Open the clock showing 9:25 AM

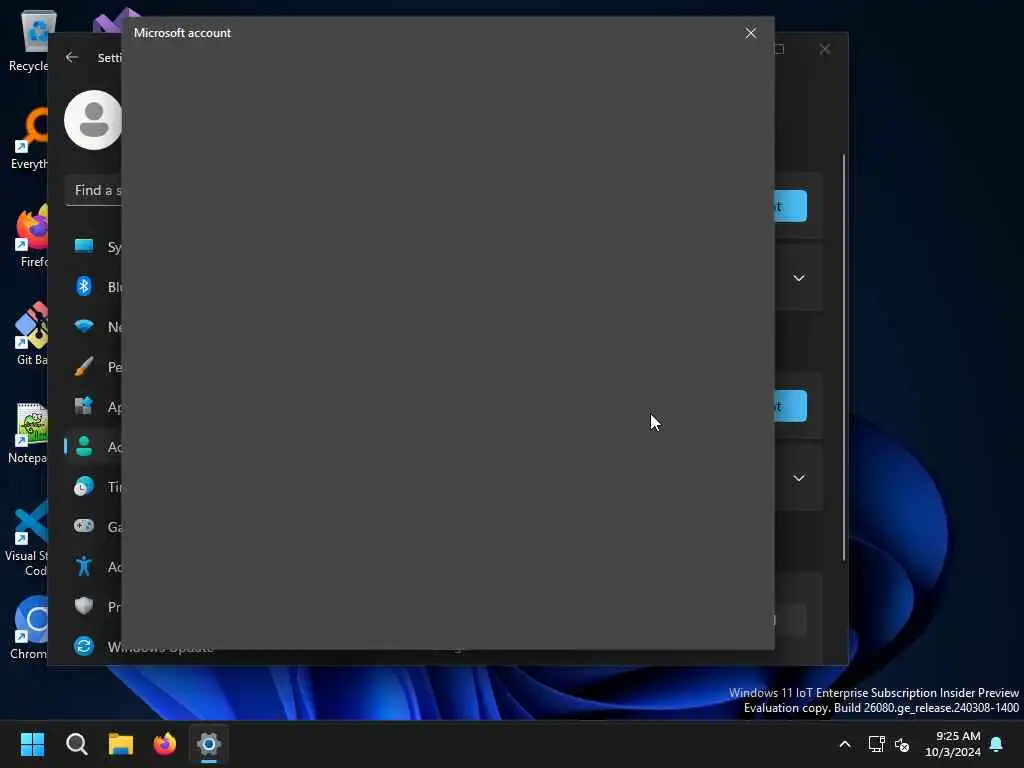point(953,744)
